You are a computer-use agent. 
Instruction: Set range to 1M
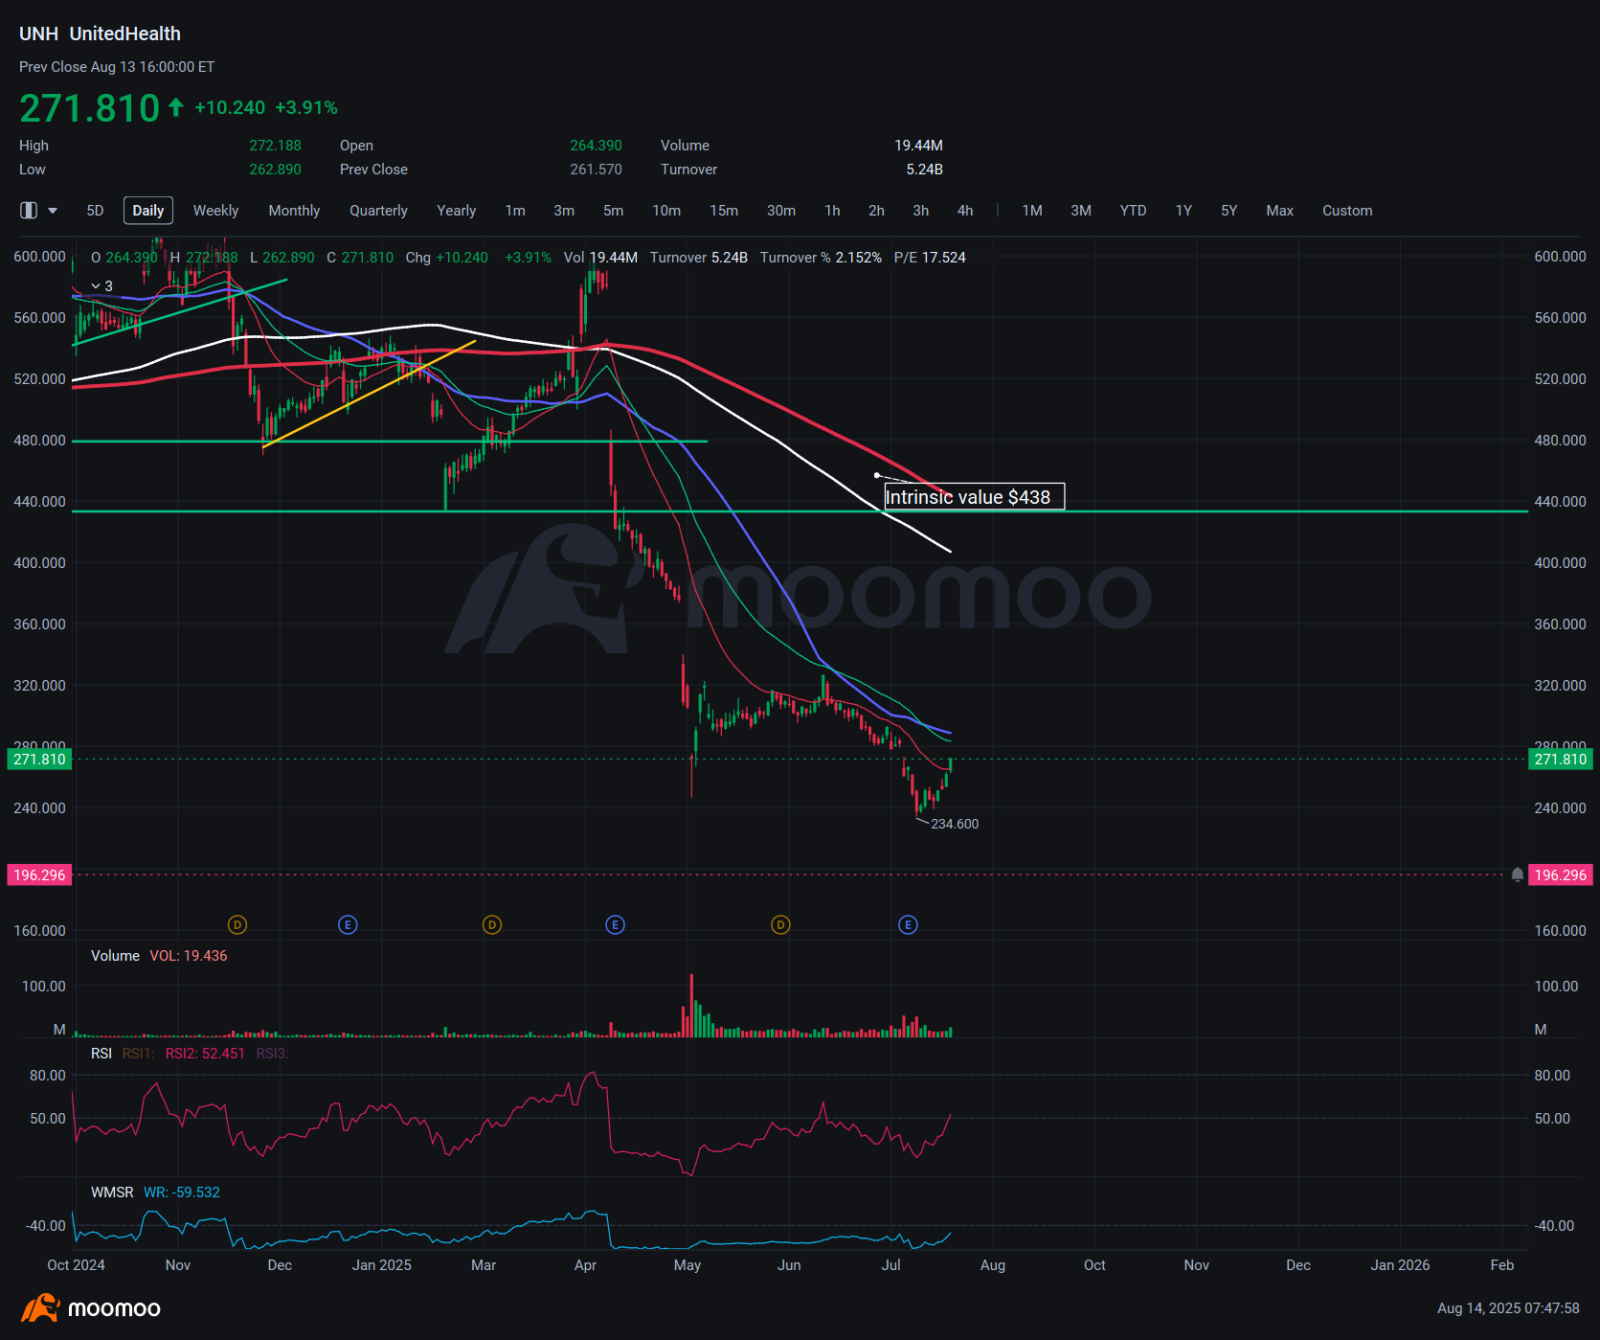pyautogui.click(x=1032, y=211)
